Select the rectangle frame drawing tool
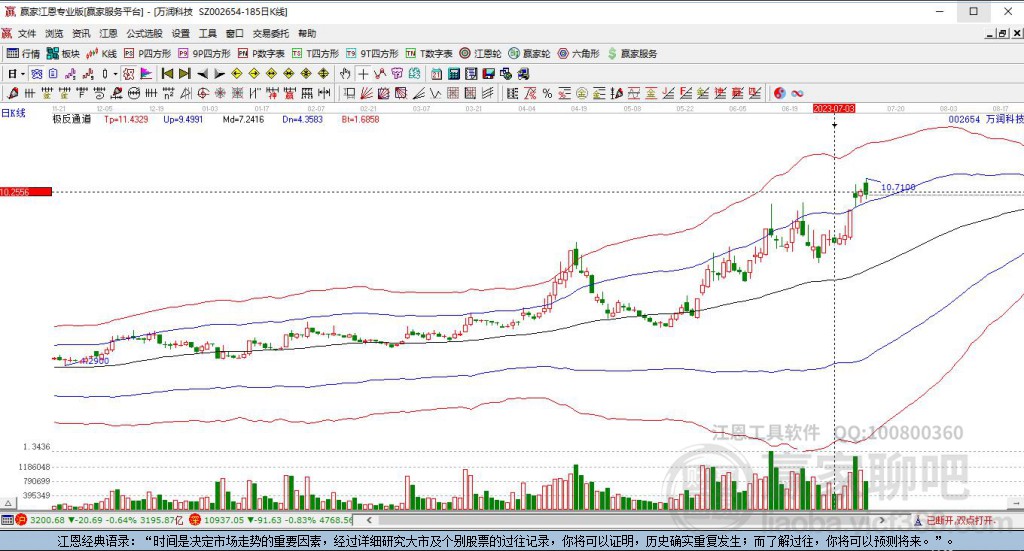 pyautogui.click(x=349, y=93)
